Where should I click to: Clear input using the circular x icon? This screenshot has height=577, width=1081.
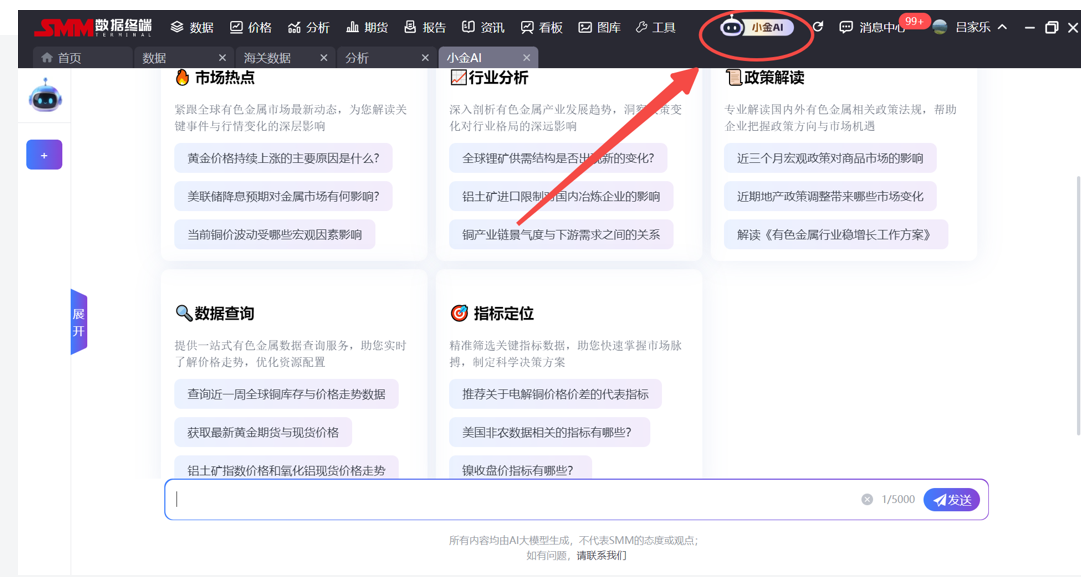(867, 499)
